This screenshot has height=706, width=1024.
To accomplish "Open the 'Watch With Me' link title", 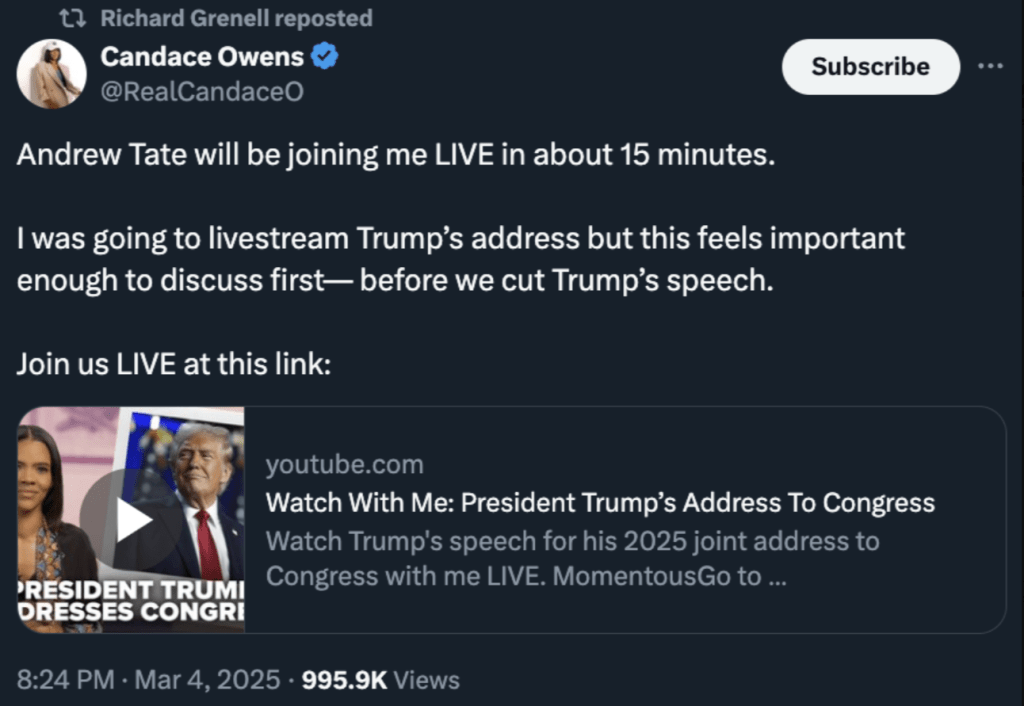I will (600, 502).
